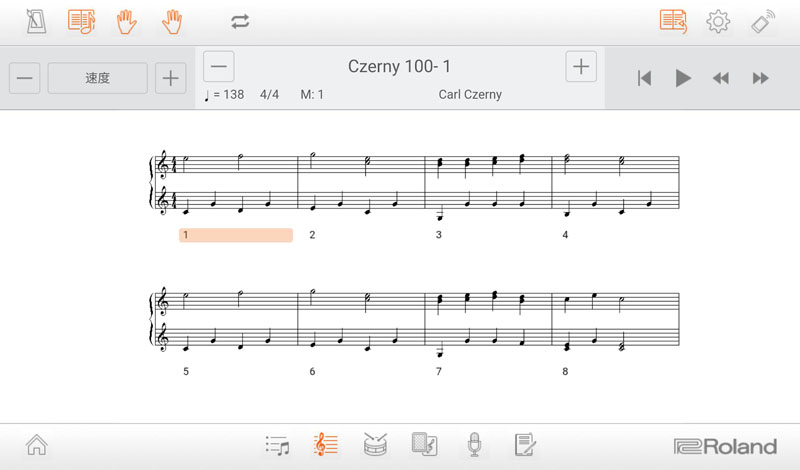The image size is (800, 470).
Task: Open the song list tab
Action: coord(277,445)
